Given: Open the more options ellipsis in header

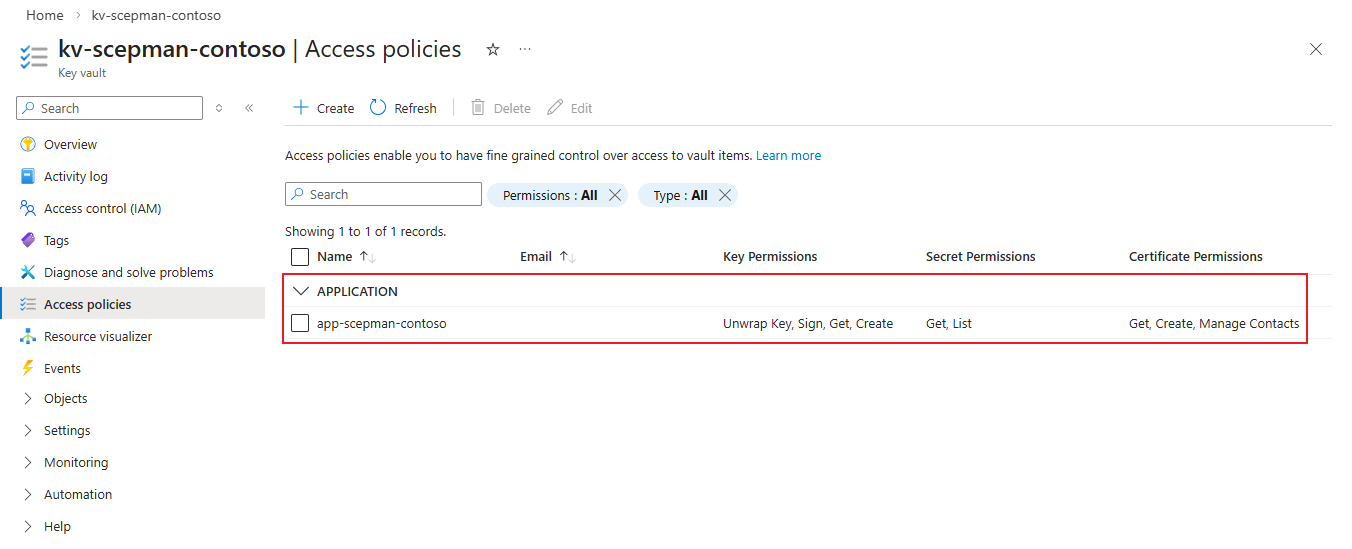Looking at the screenshot, I should [x=525, y=50].
